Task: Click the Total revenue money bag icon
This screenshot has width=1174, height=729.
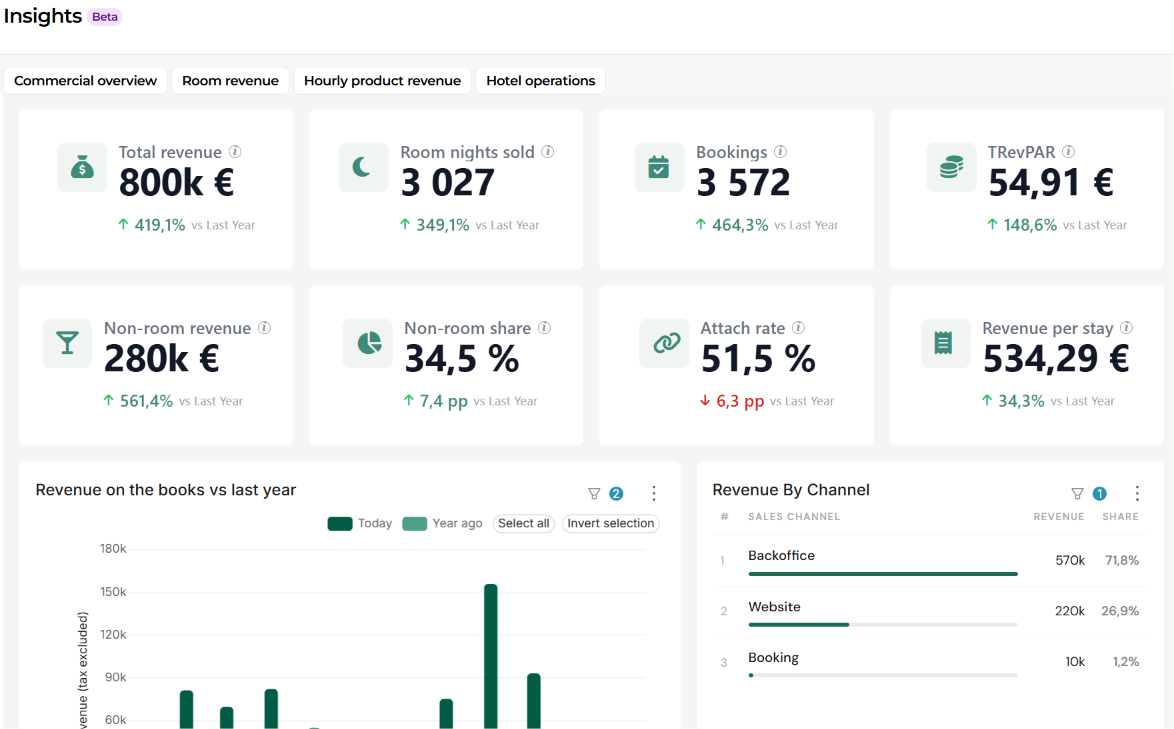Action: (82, 168)
